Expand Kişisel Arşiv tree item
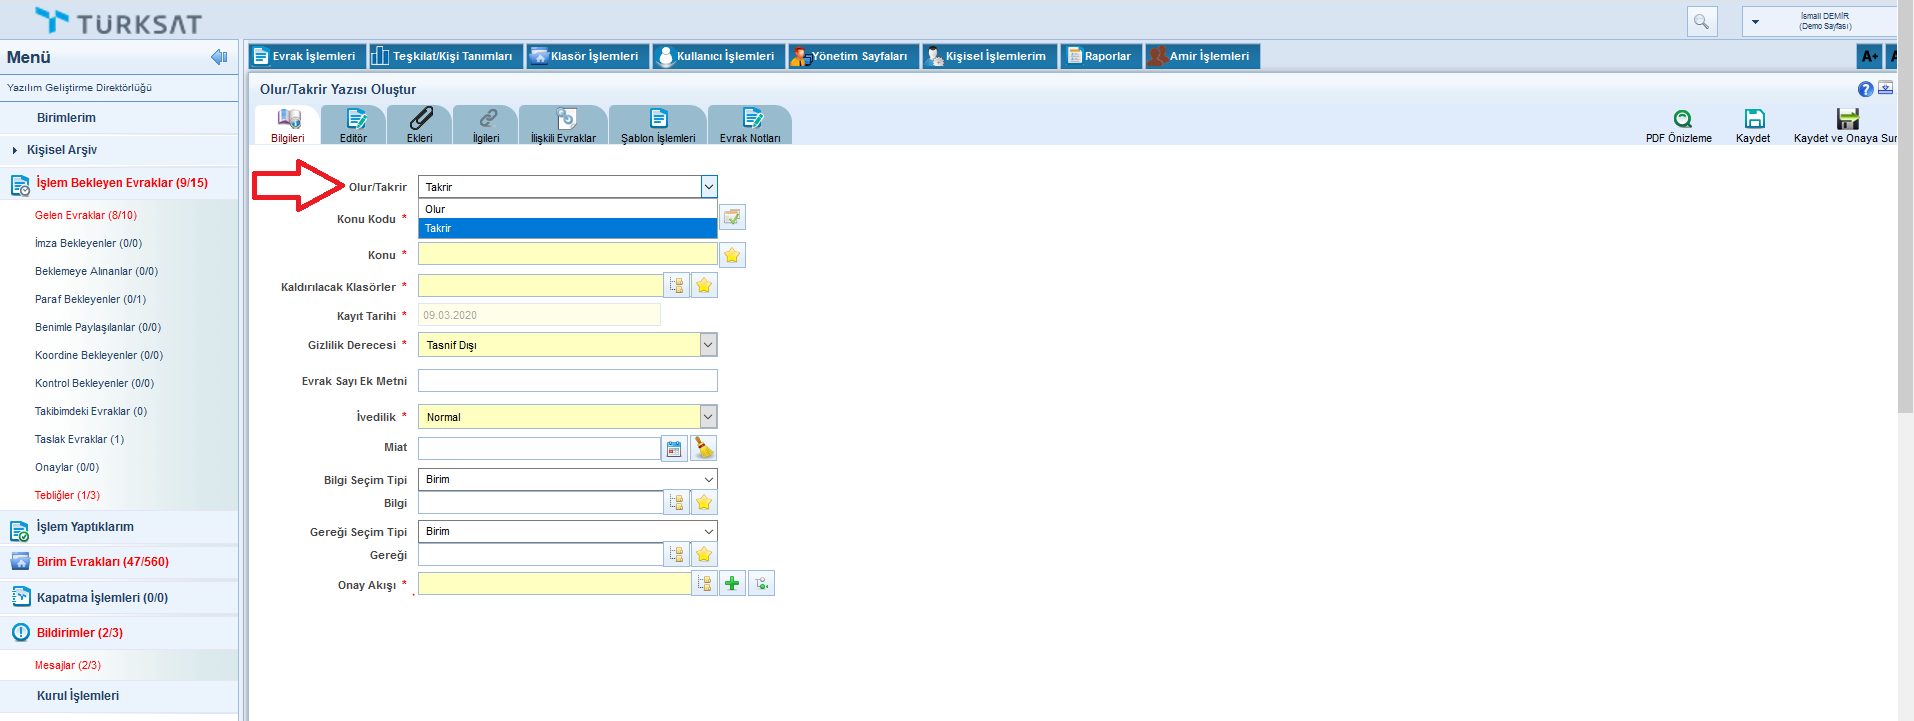This screenshot has width=1914, height=721. (x=15, y=150)
